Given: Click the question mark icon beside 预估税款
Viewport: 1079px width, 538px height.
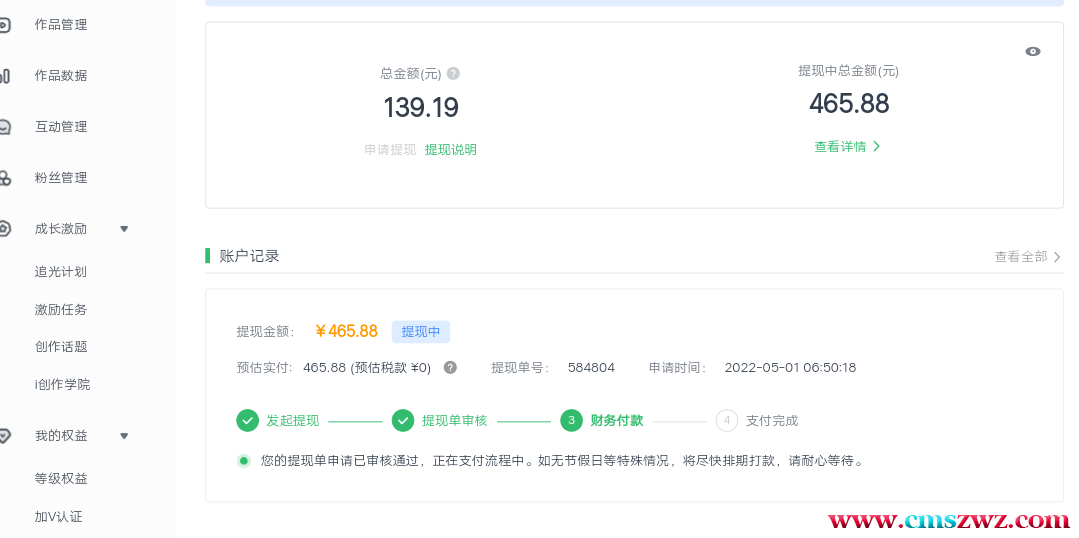Looking at the screenshot, I should [x=450, y=368].
